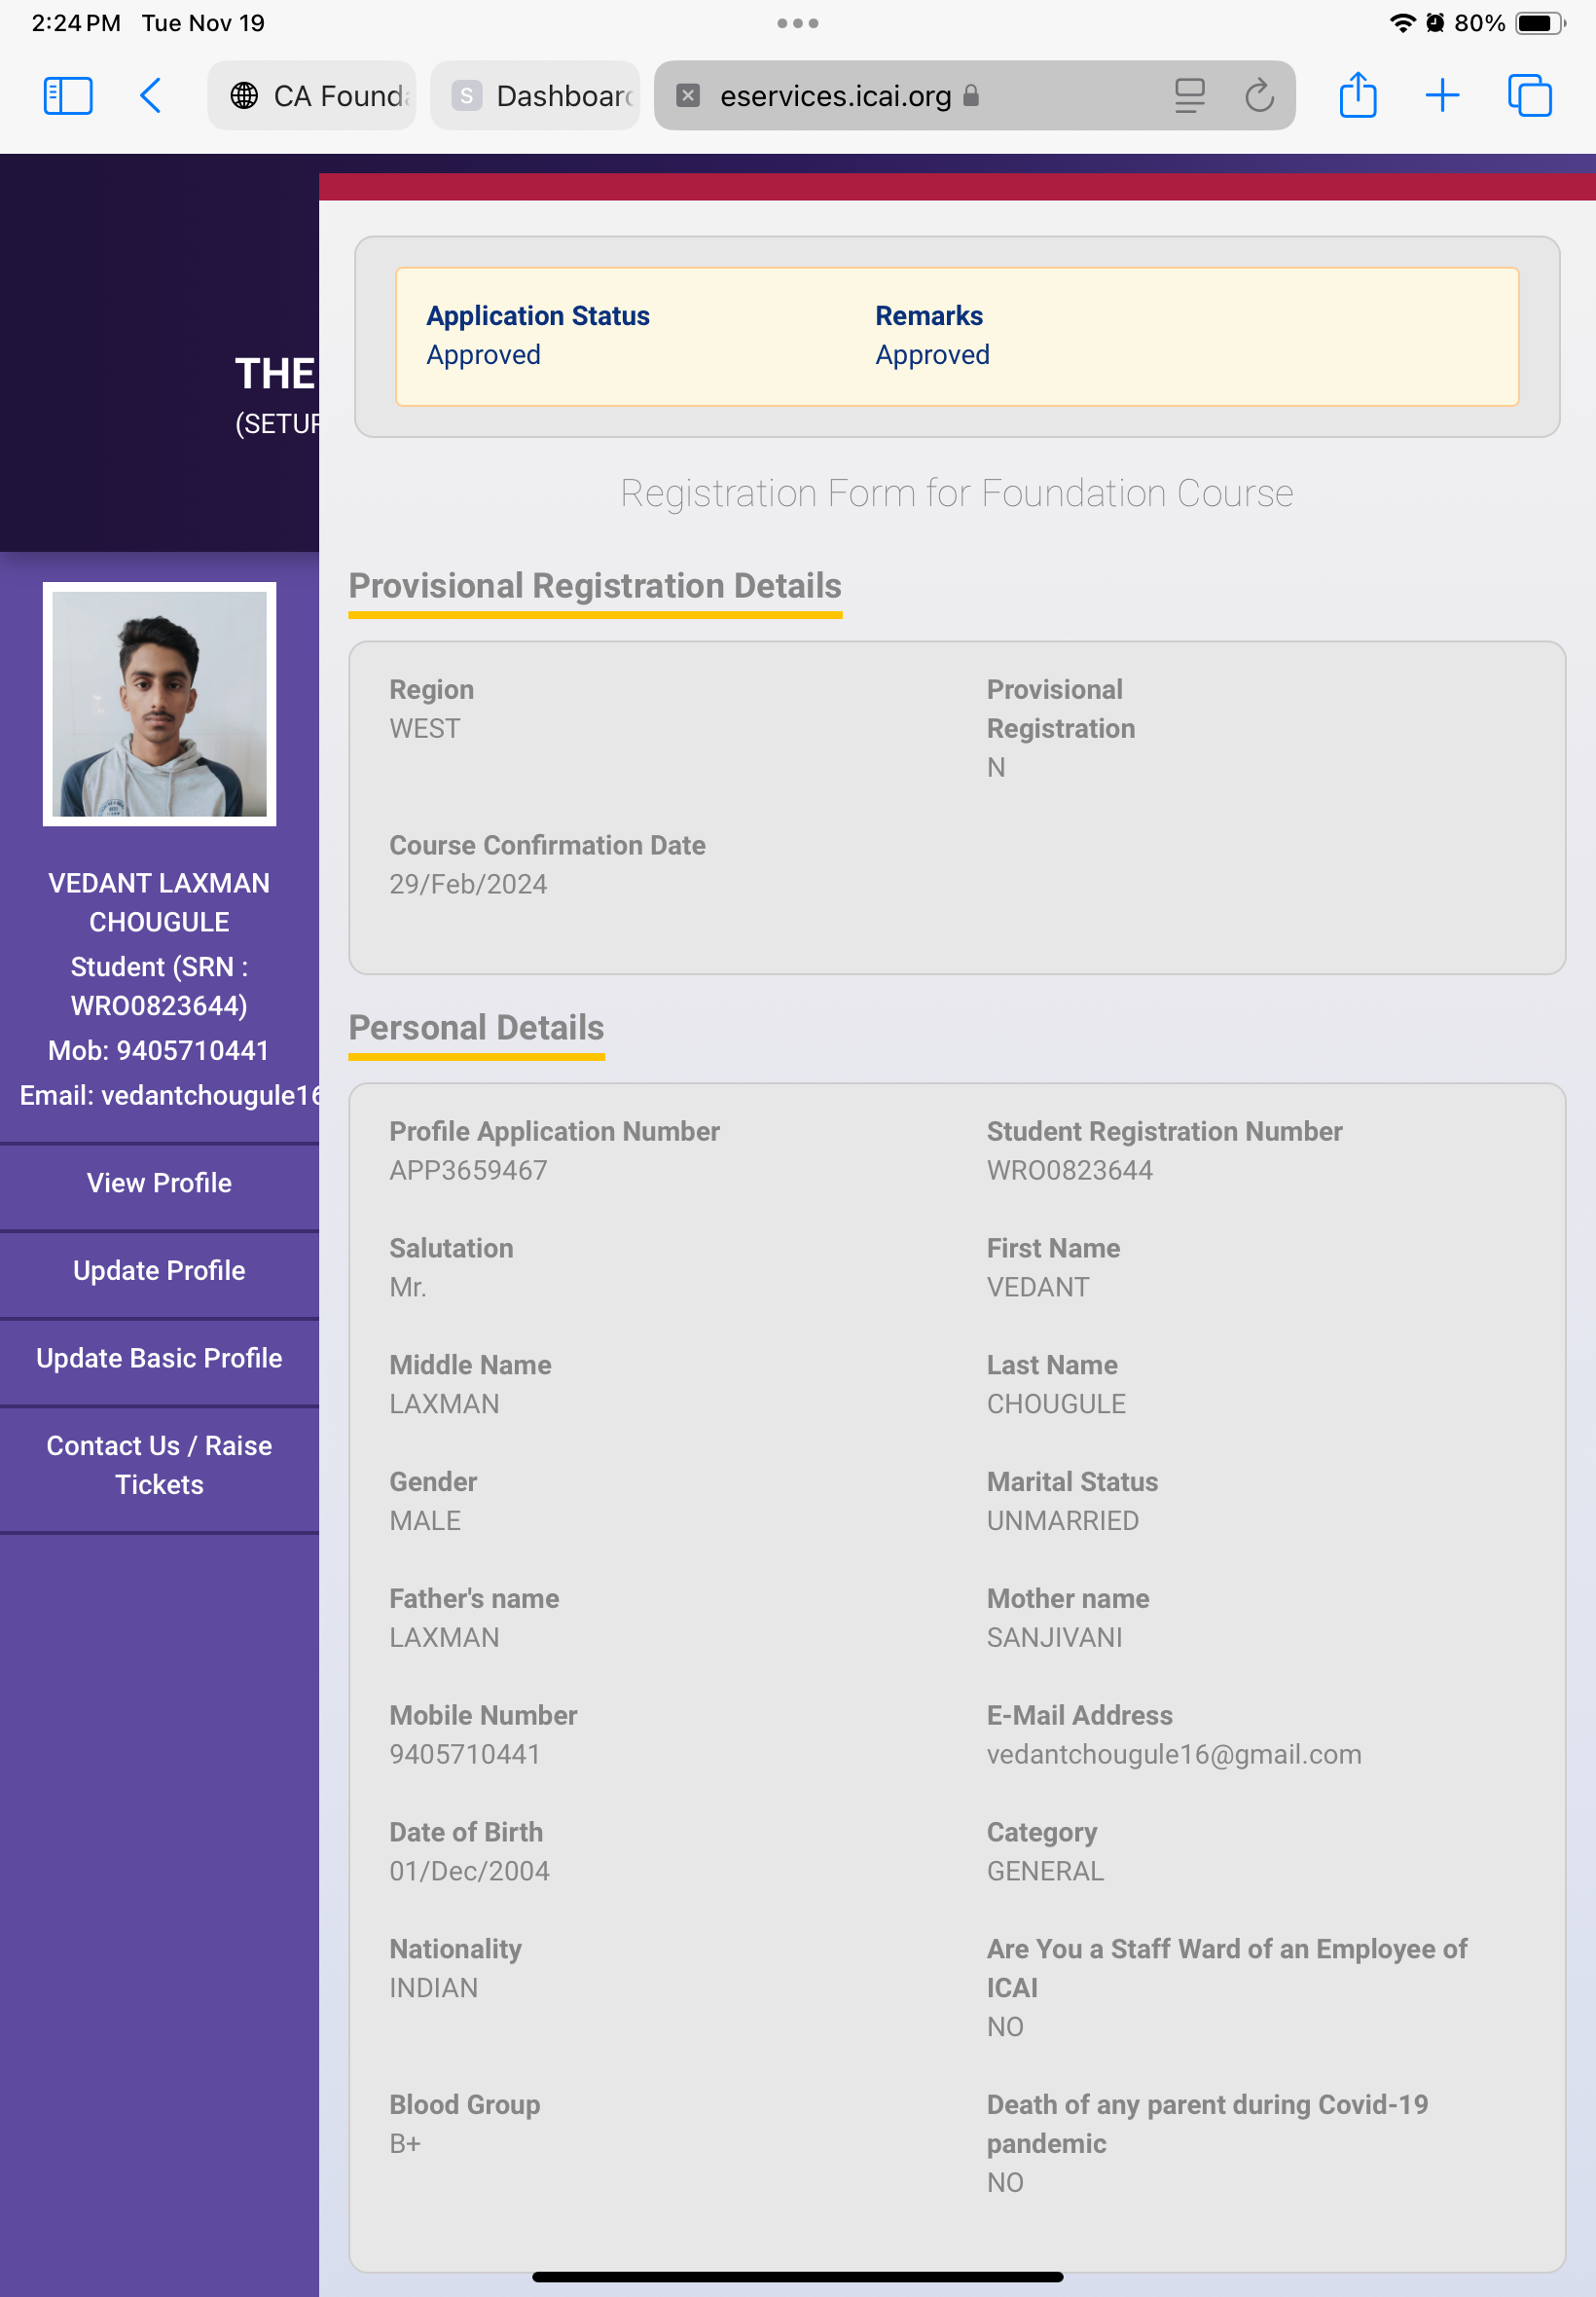Tap the back navigation arrow
The height and width of the screenshot is (2297, 1596).
[151, 96]
